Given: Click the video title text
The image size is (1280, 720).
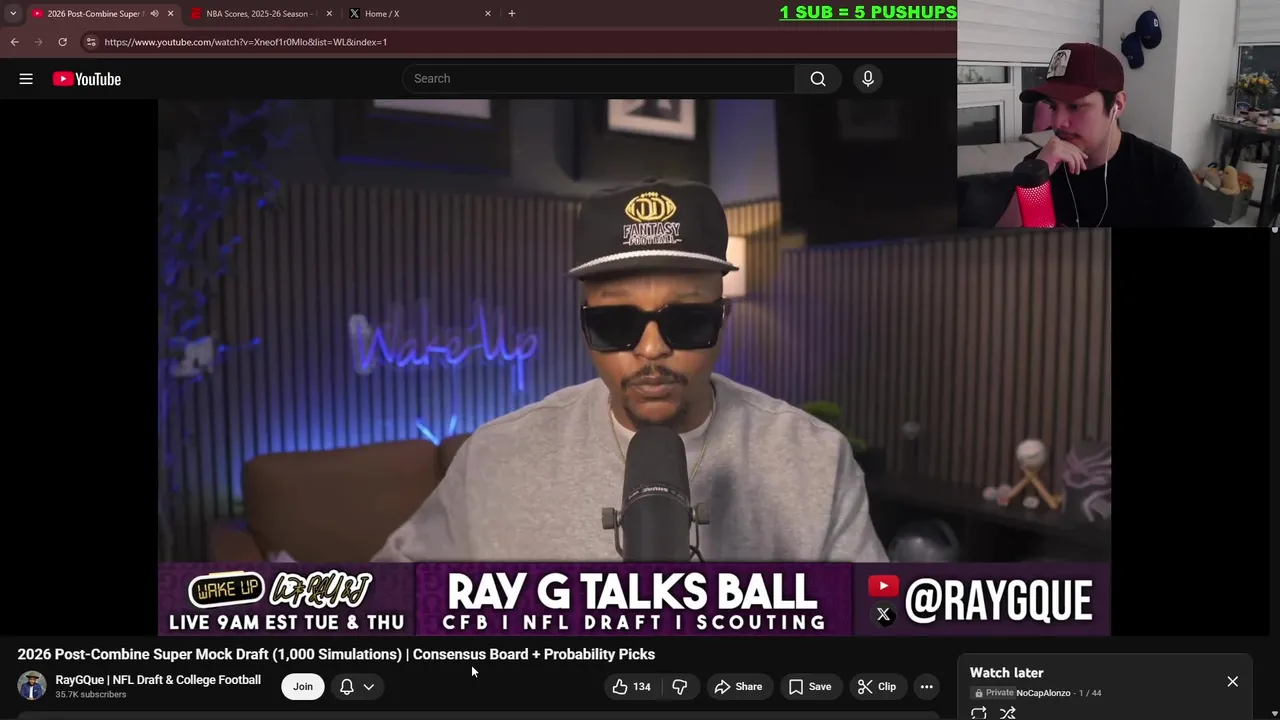Looking at the screenshot, I should 336,654.
